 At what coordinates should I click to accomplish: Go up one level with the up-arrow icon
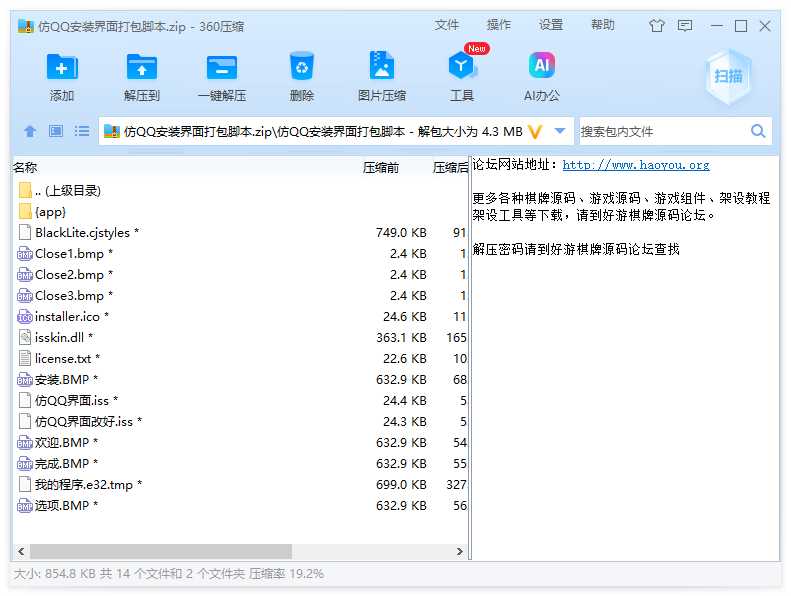30,131
